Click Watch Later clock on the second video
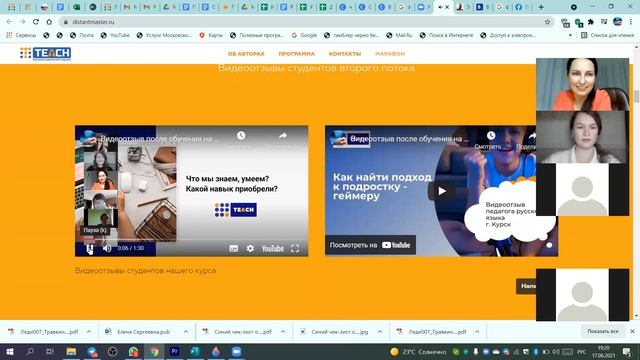 tap(491, 136)
